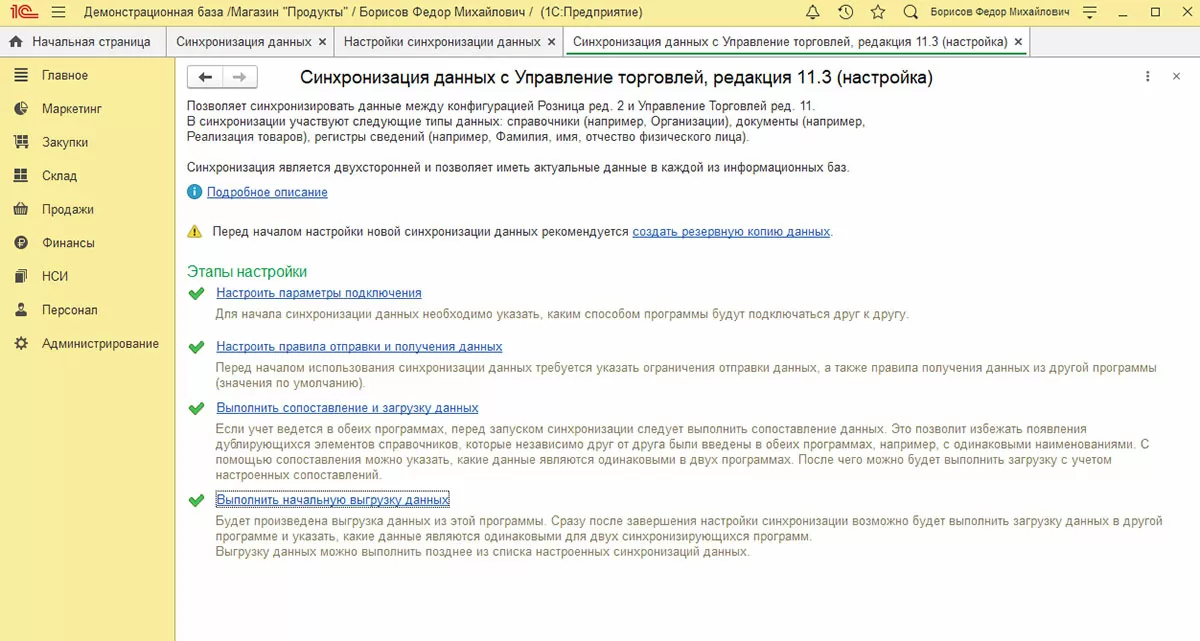Close the Настройки синхронизации данных tab

(551, 42)
